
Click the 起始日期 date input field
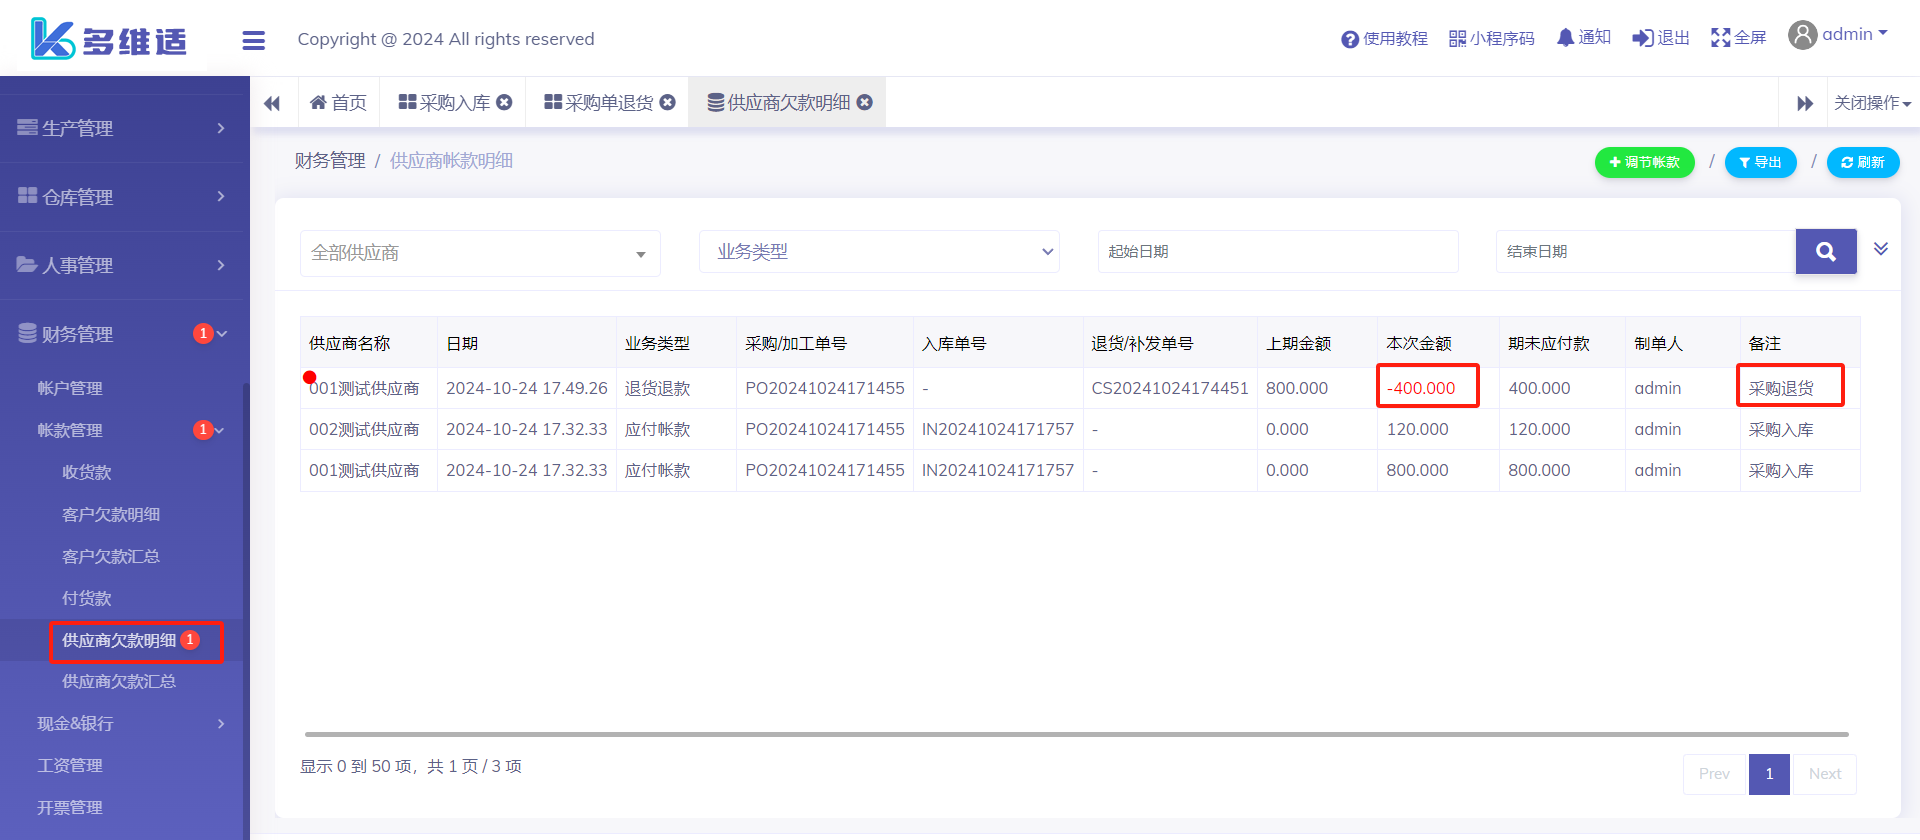1277,252
